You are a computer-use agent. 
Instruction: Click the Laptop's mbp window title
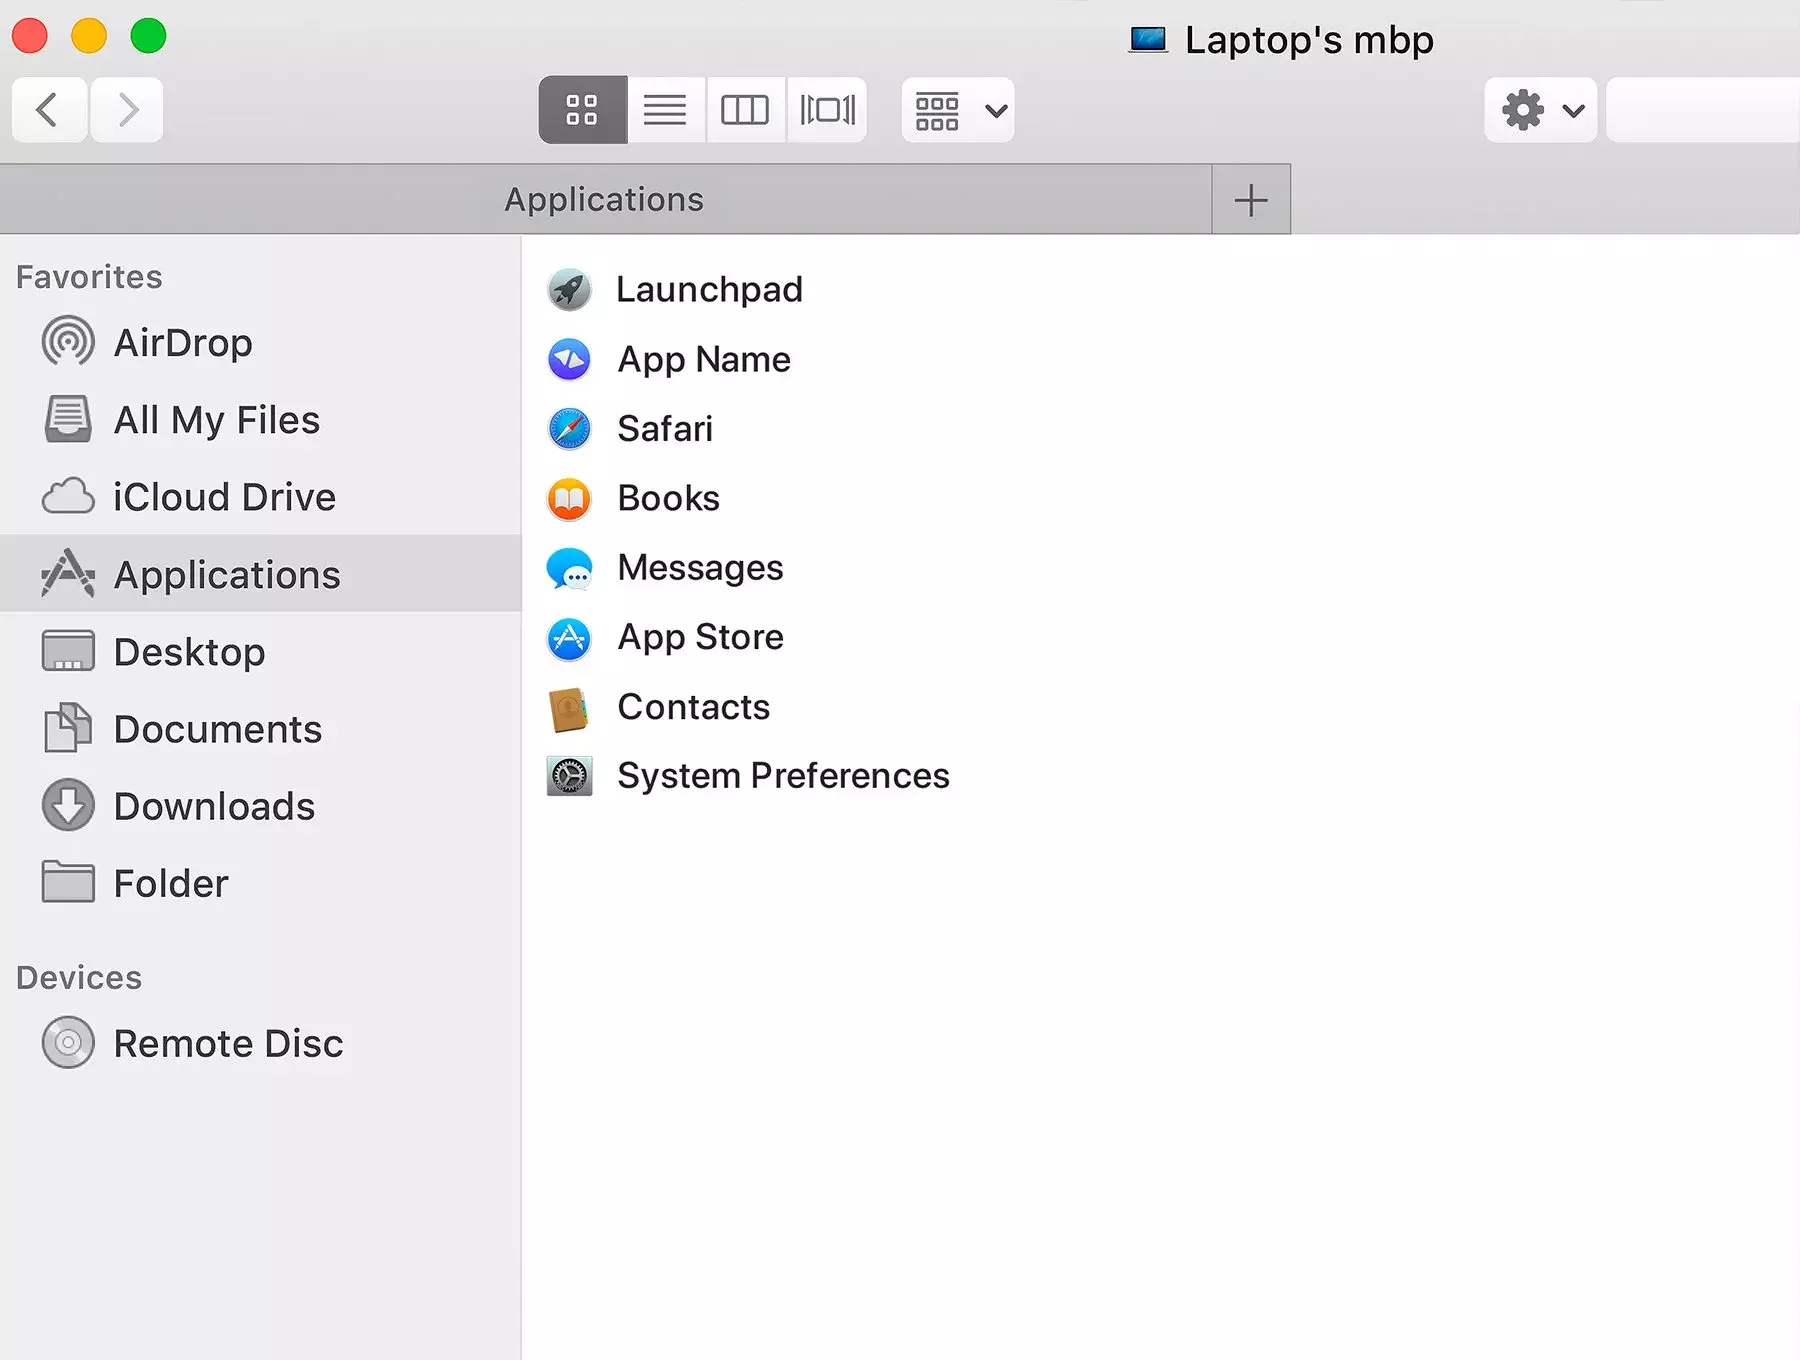(x=1309, y=41)
